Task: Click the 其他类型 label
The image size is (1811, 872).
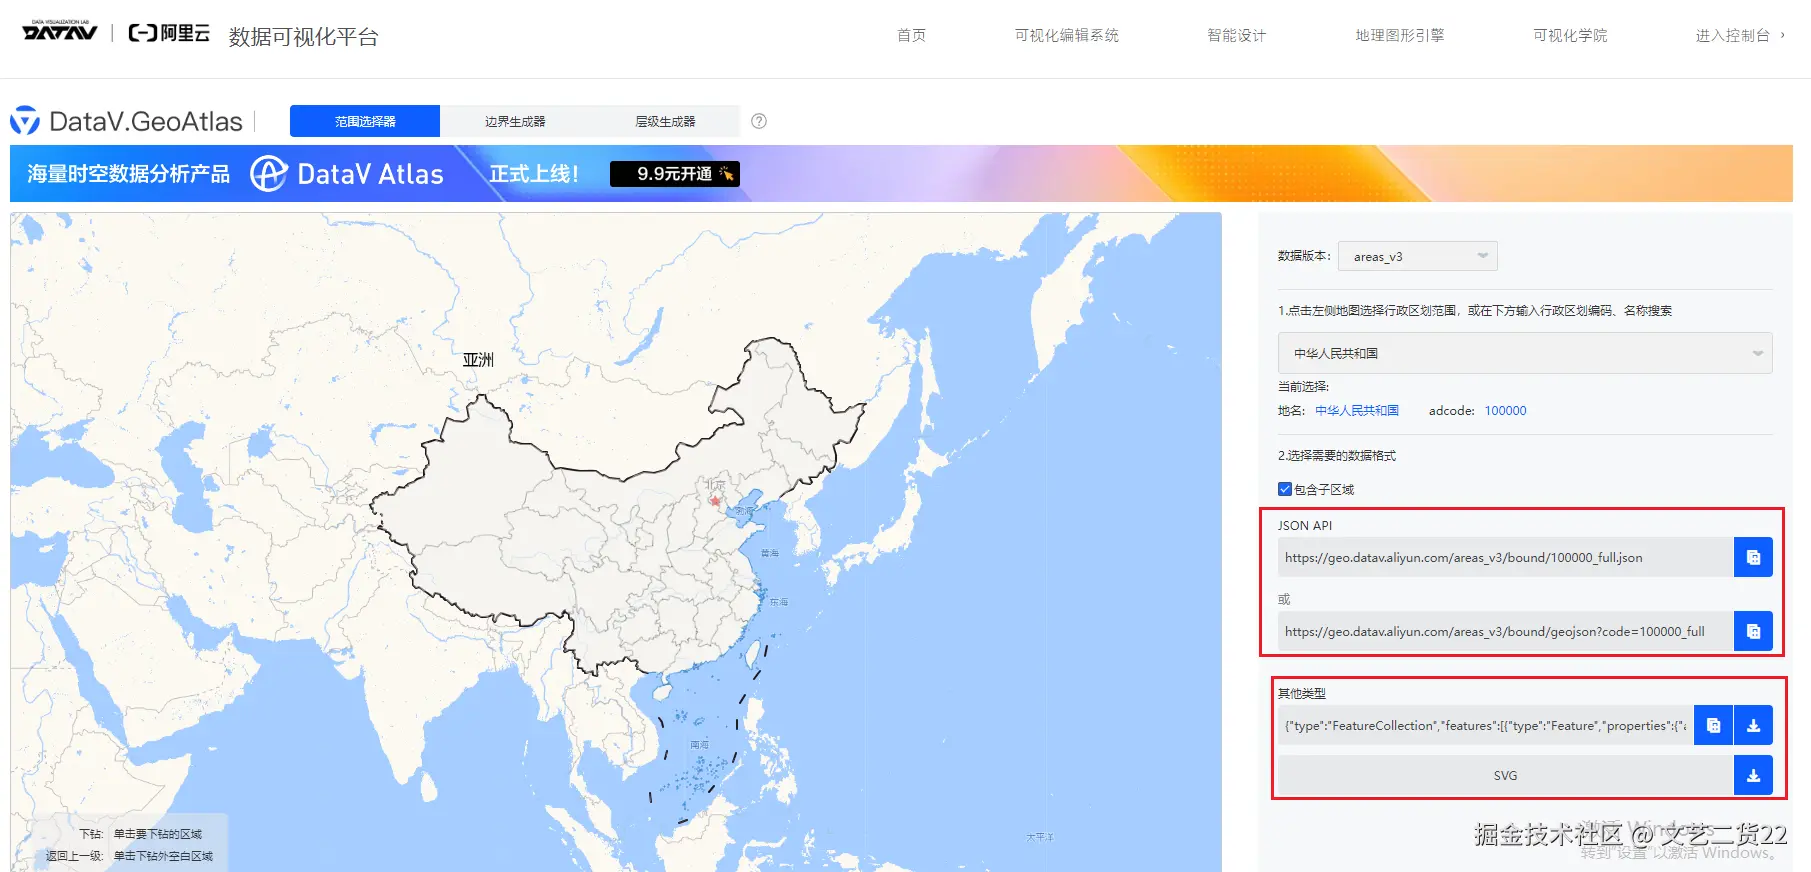Action: coord(1302,693)
